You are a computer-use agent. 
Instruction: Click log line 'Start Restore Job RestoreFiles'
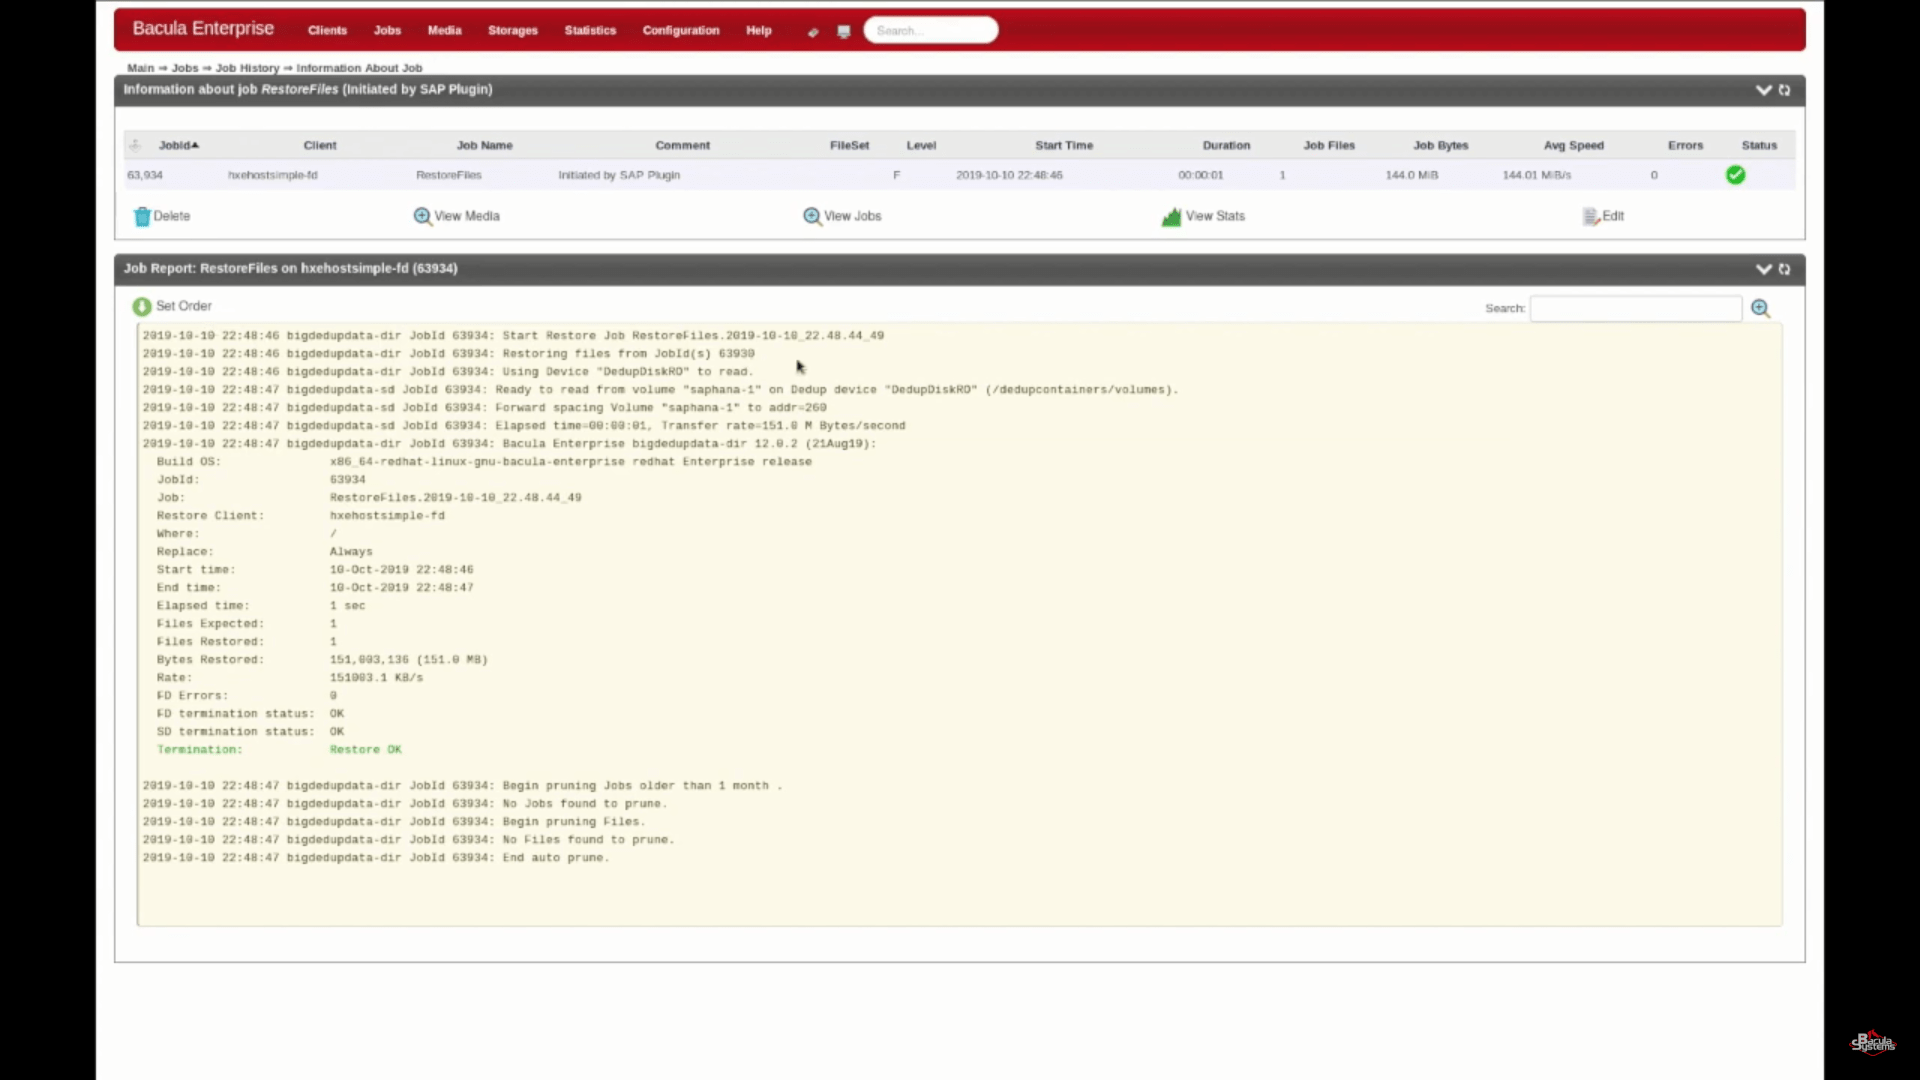pyautogui.click(x=513, y=335)
